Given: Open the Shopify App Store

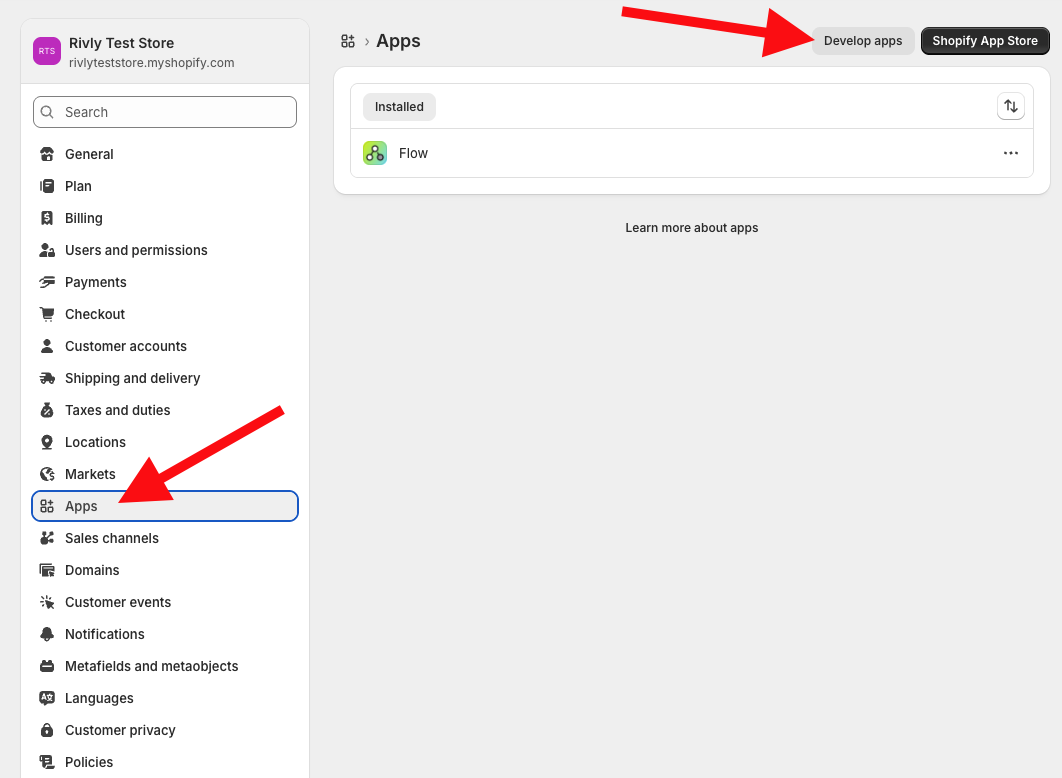Looking at the screenshot, I should [984, 41].
